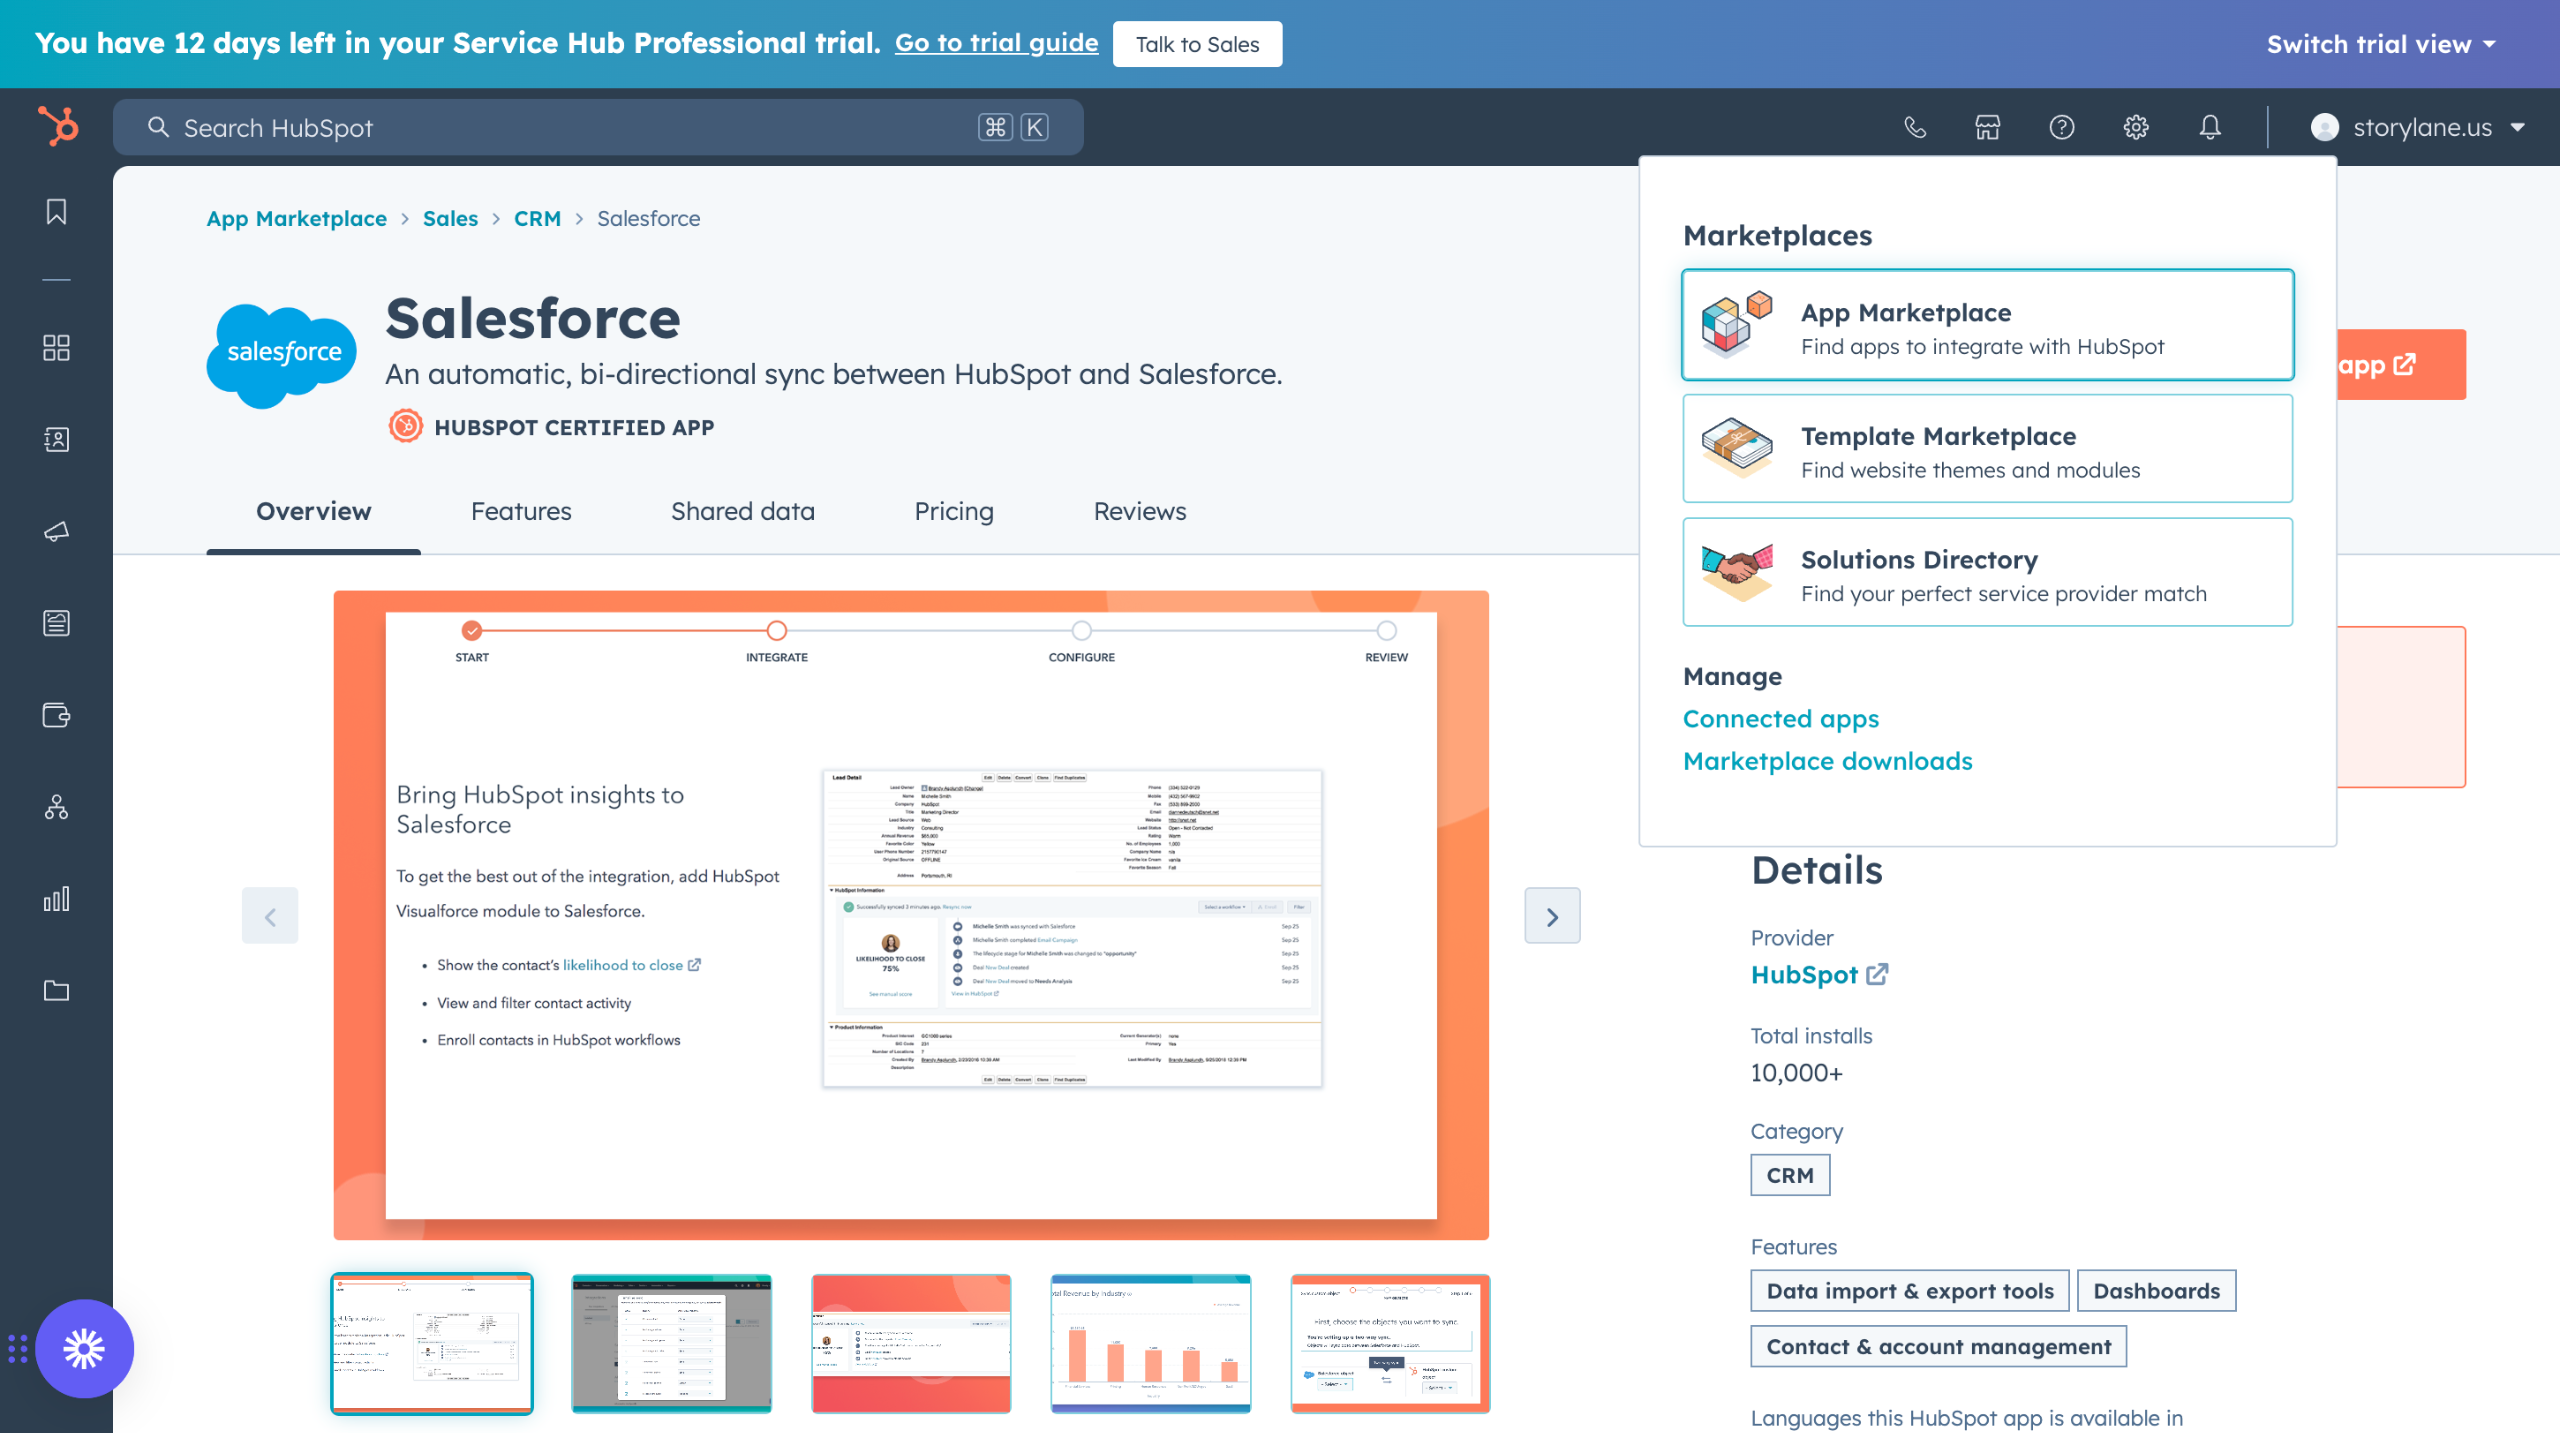Switch to the Shared data tab
This screenshot has height=1433, width=2560.
pos(742,511)
